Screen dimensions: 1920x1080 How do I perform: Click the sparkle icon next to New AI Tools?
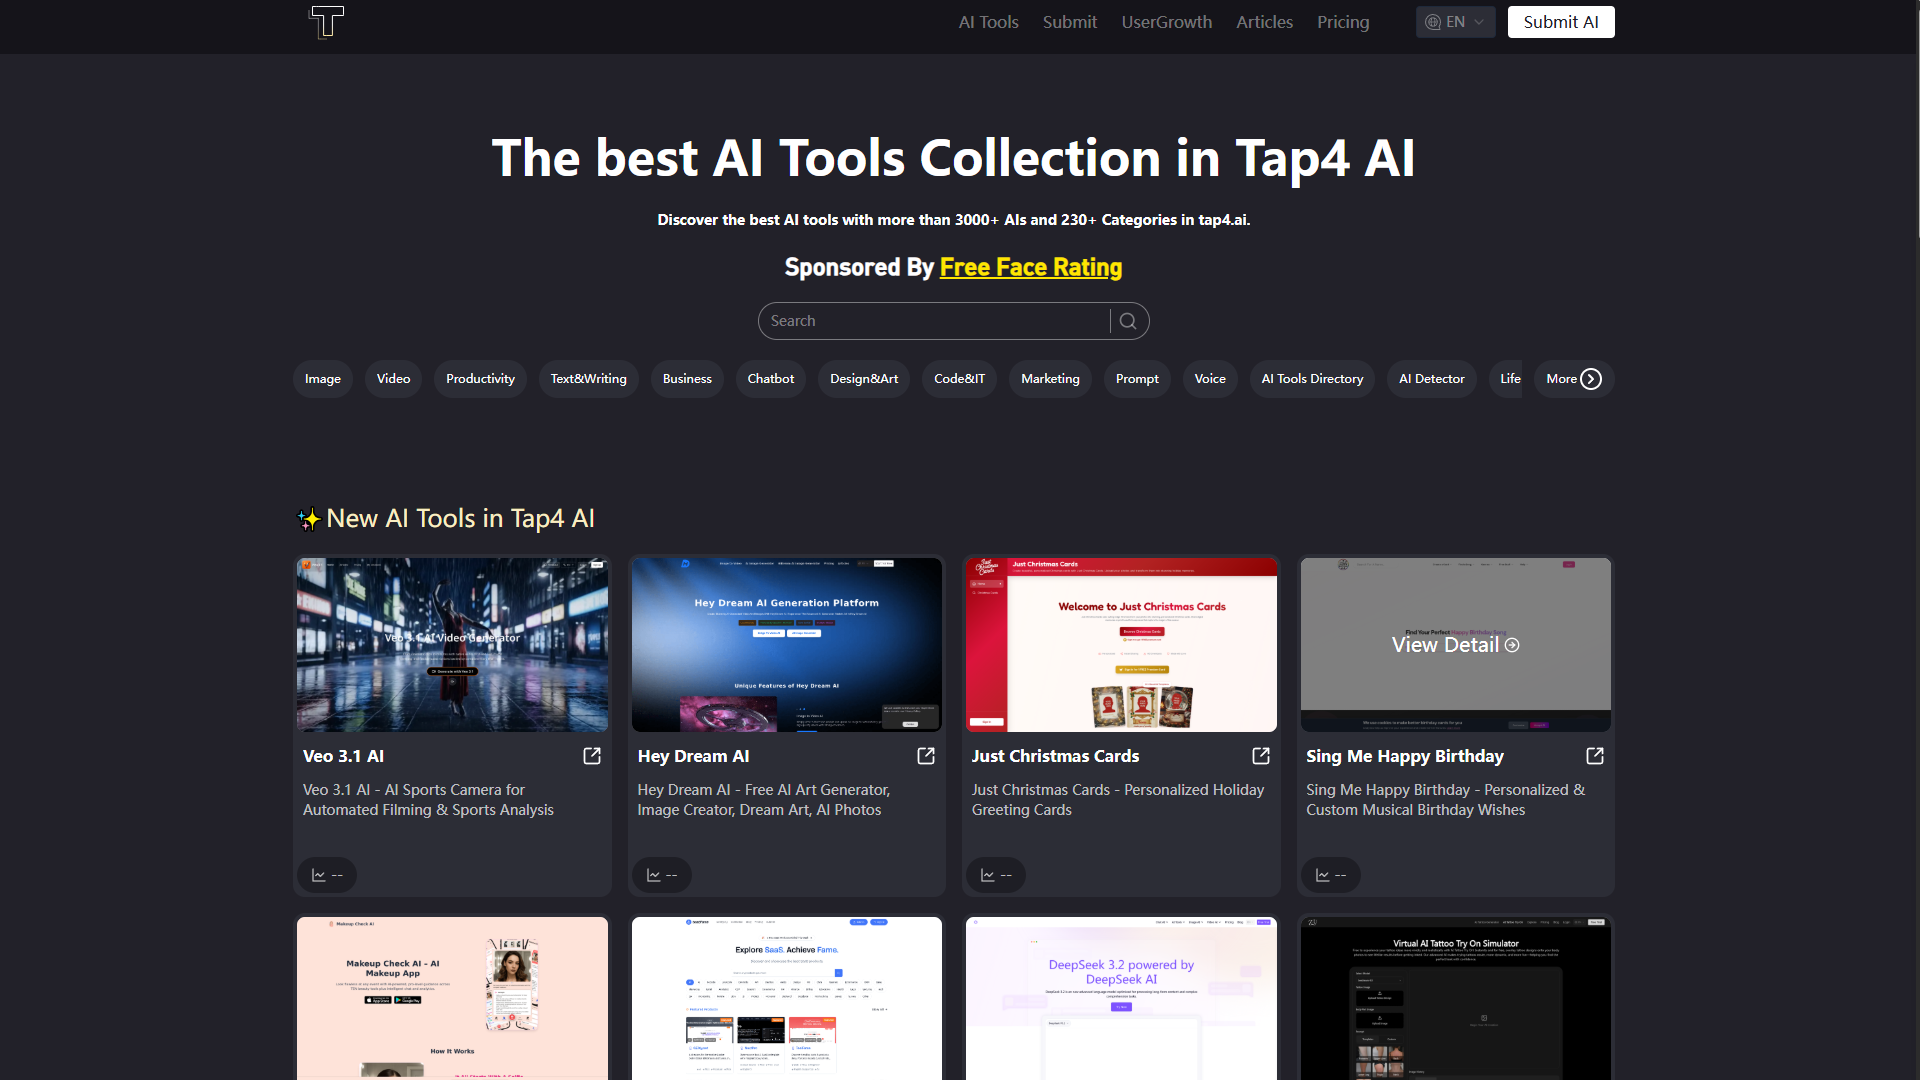click(x=308, y=518)
